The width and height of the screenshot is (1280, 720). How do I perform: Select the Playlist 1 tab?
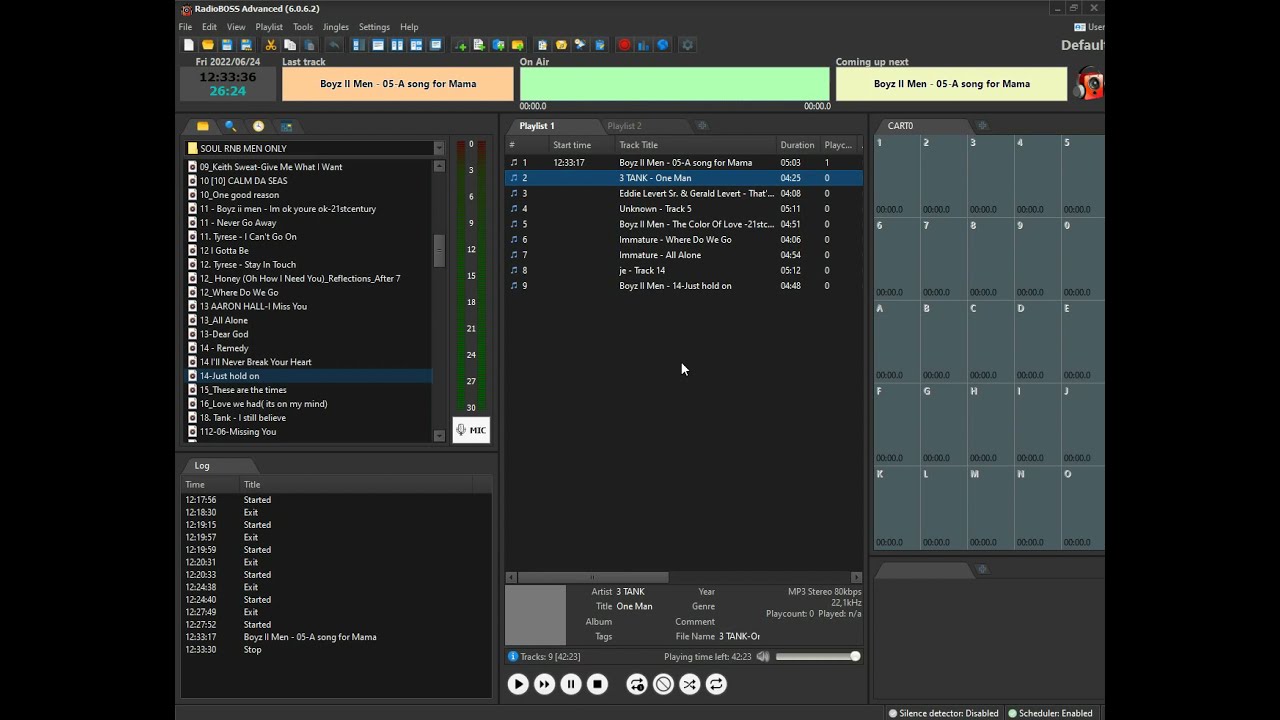pos(537,126)
